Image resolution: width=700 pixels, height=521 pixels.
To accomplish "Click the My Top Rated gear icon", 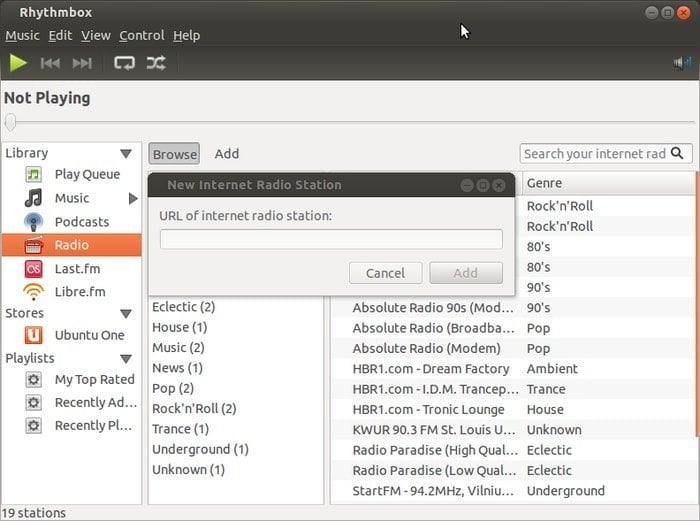I will (33, 379).
